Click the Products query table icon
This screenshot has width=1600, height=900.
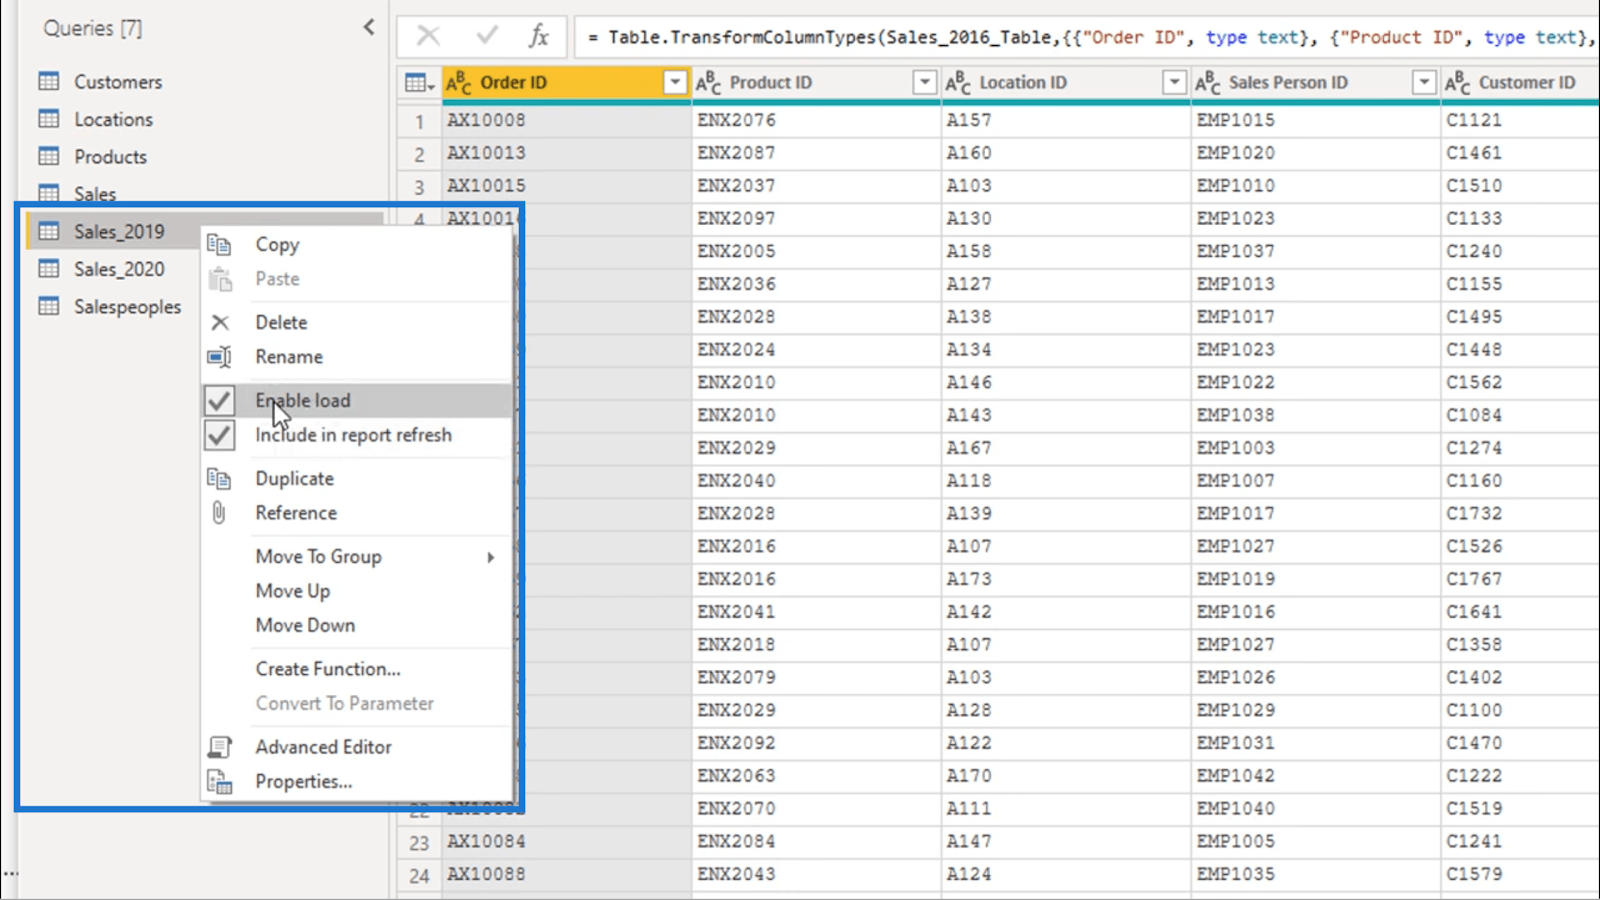(x=49, y=156)
